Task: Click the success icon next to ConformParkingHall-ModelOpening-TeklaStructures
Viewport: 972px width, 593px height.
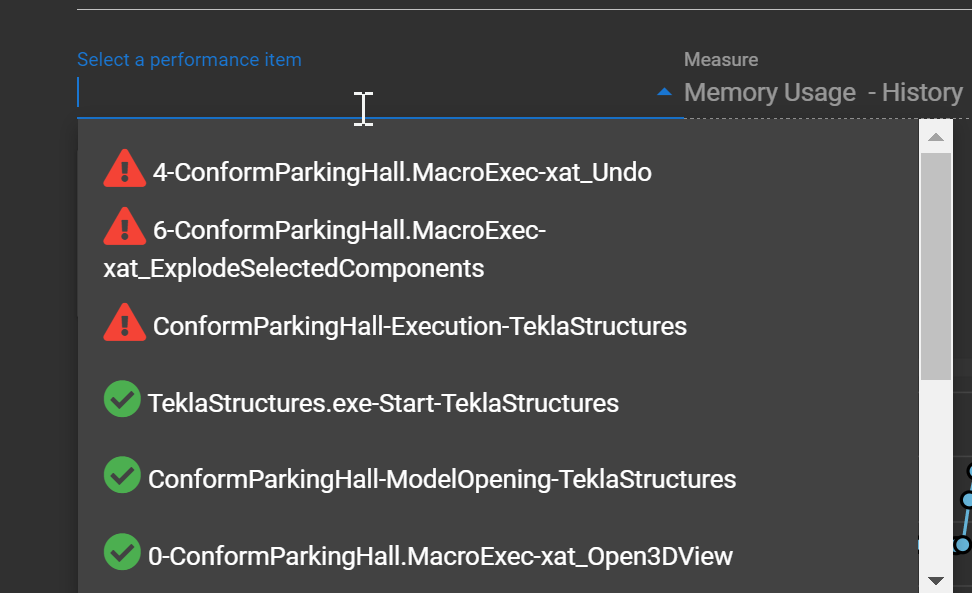Action: pyautogui.click(x=121, y=475)
